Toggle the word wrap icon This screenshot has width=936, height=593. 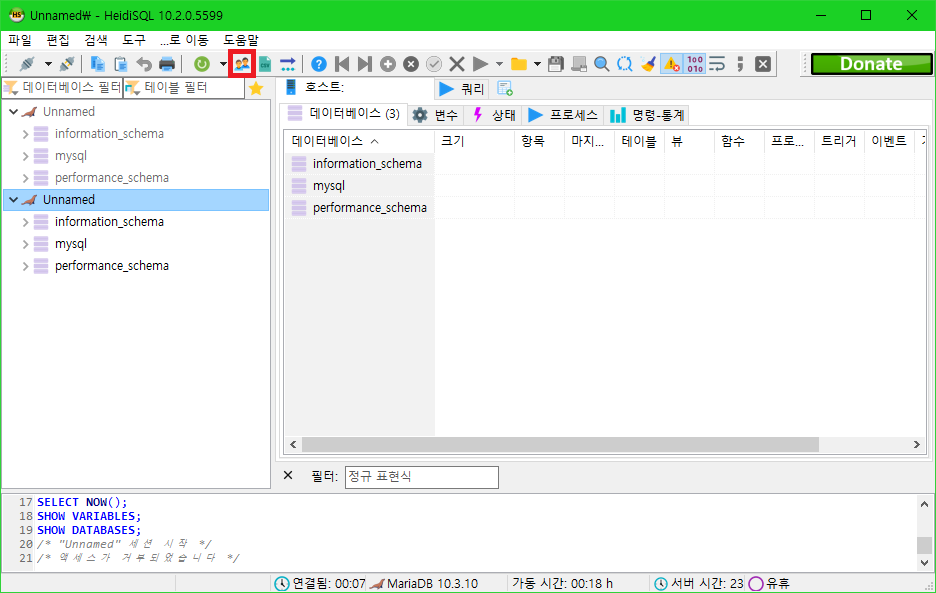point(717,64)
